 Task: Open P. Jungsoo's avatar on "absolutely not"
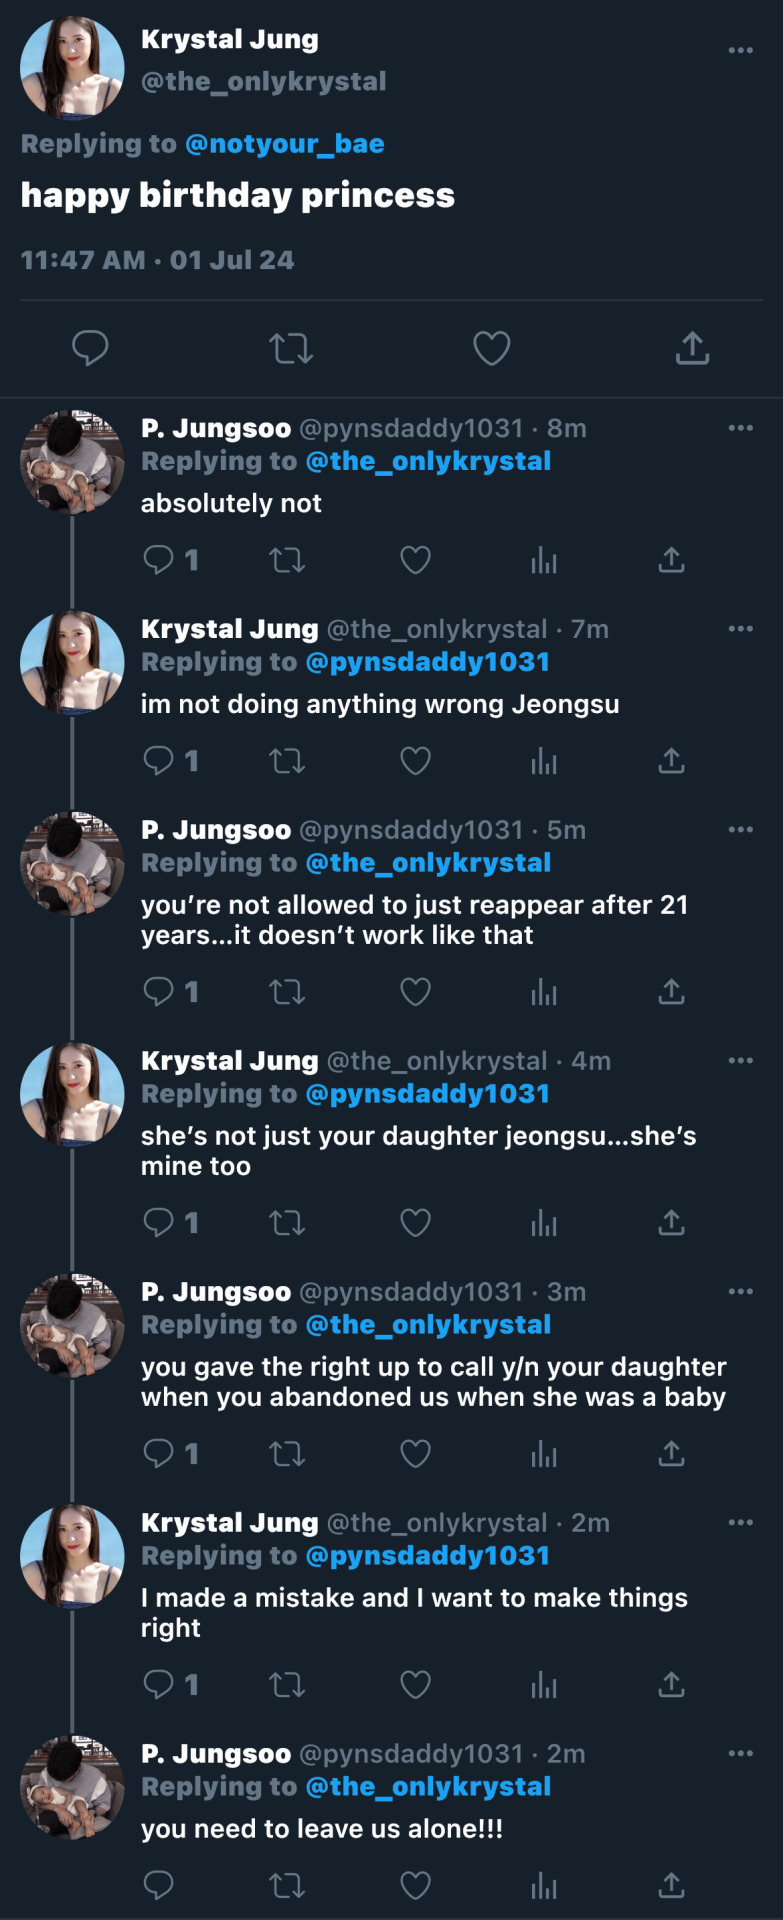point(72,462)
